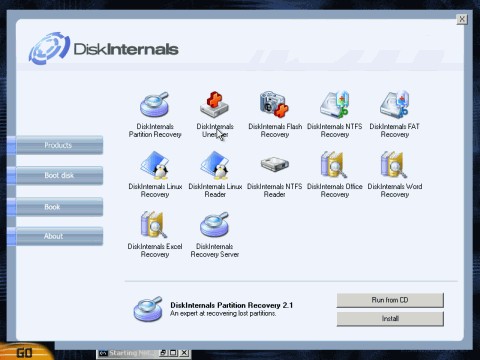Viewport: 480px width, 360px height.
Task: Select DiskInternals Word Recovery icon
Action: coord(394,164)
